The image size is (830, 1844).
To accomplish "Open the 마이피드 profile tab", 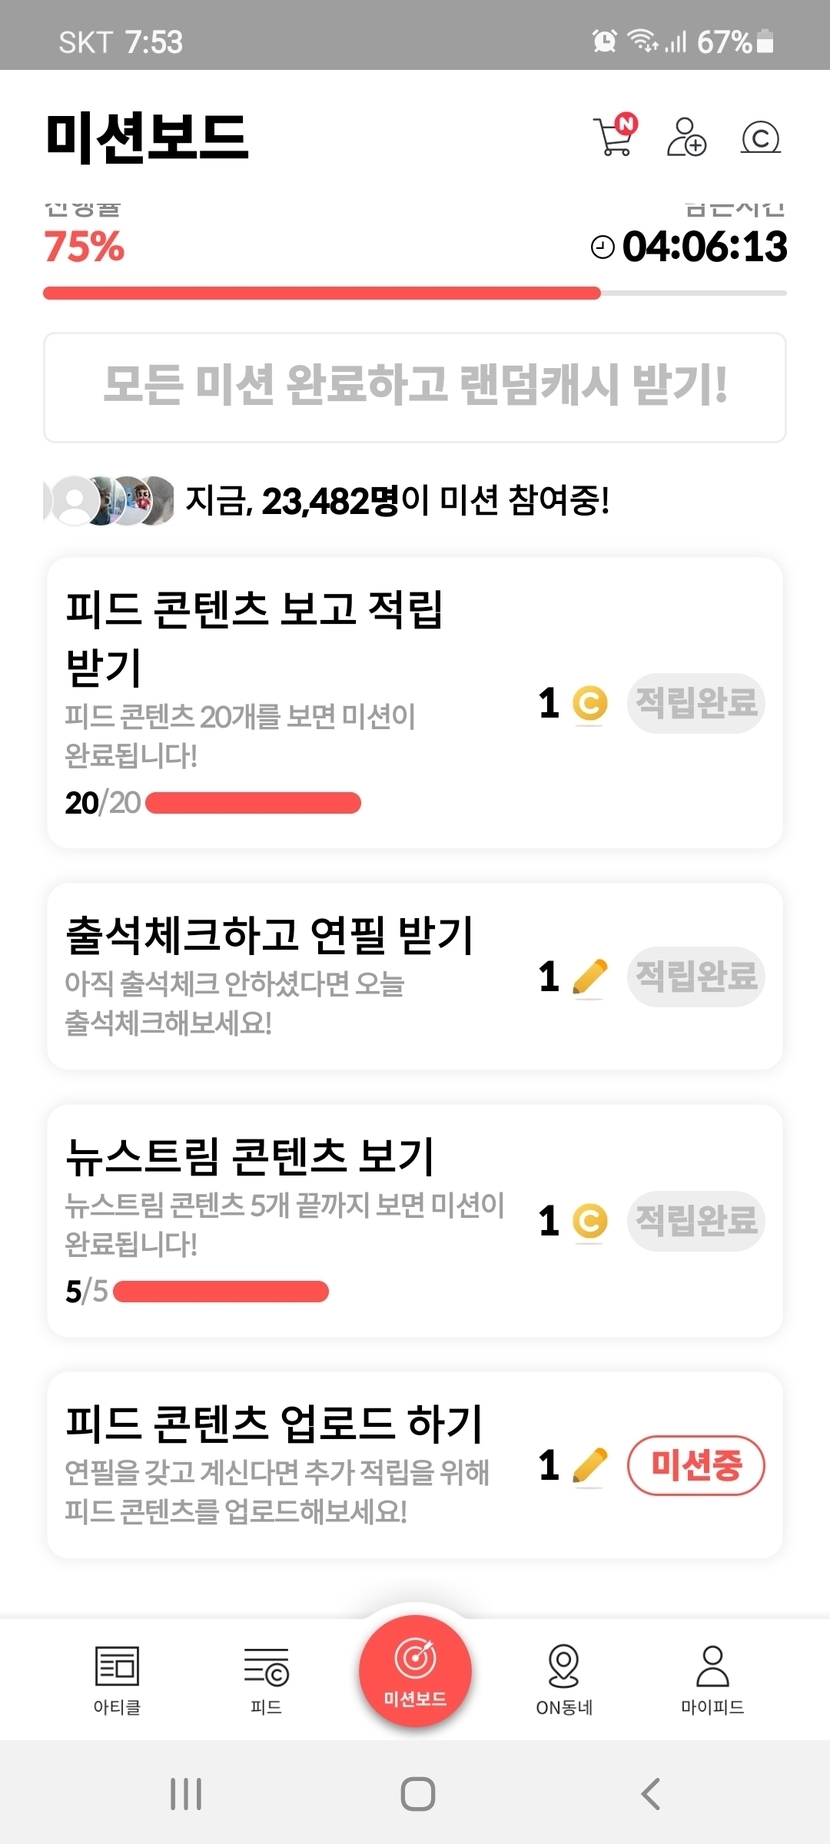I will point(712,1680).
